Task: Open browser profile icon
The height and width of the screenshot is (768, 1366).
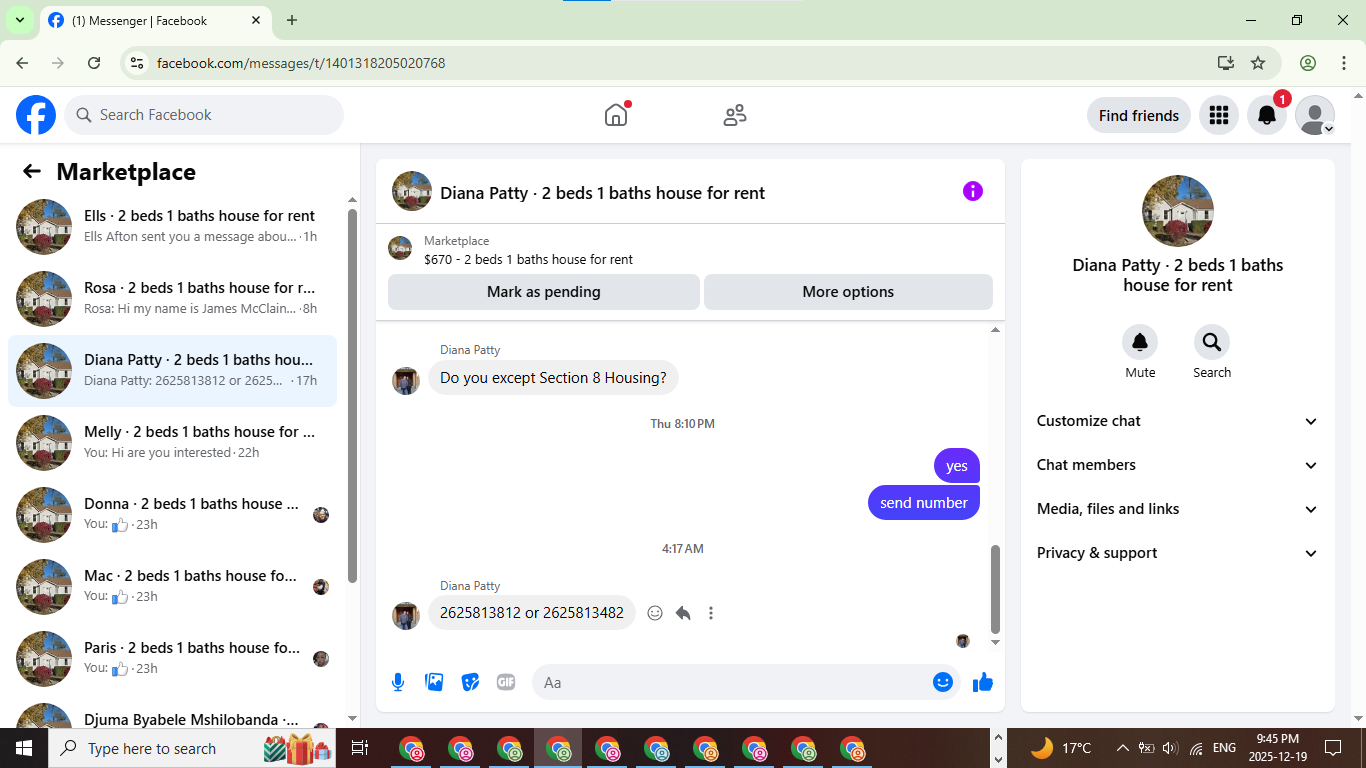Action: coord(1308,63)
